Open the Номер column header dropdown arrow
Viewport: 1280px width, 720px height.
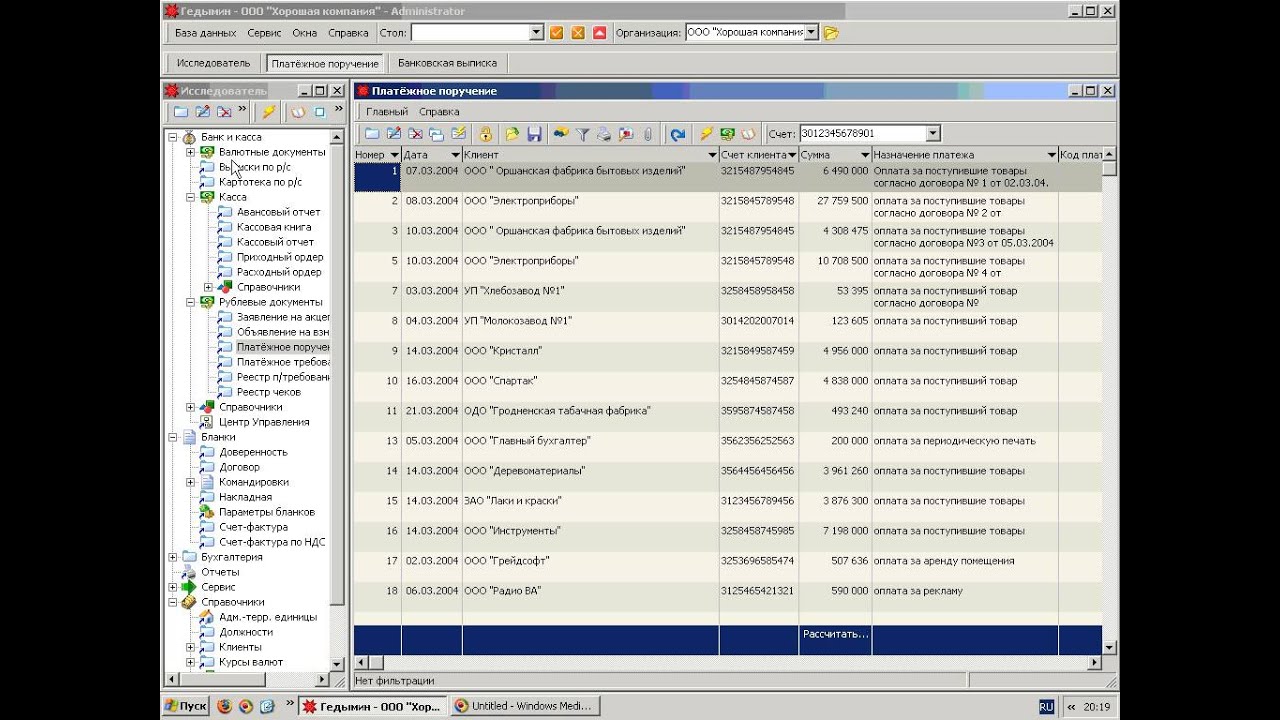click(x=394, y=155)
